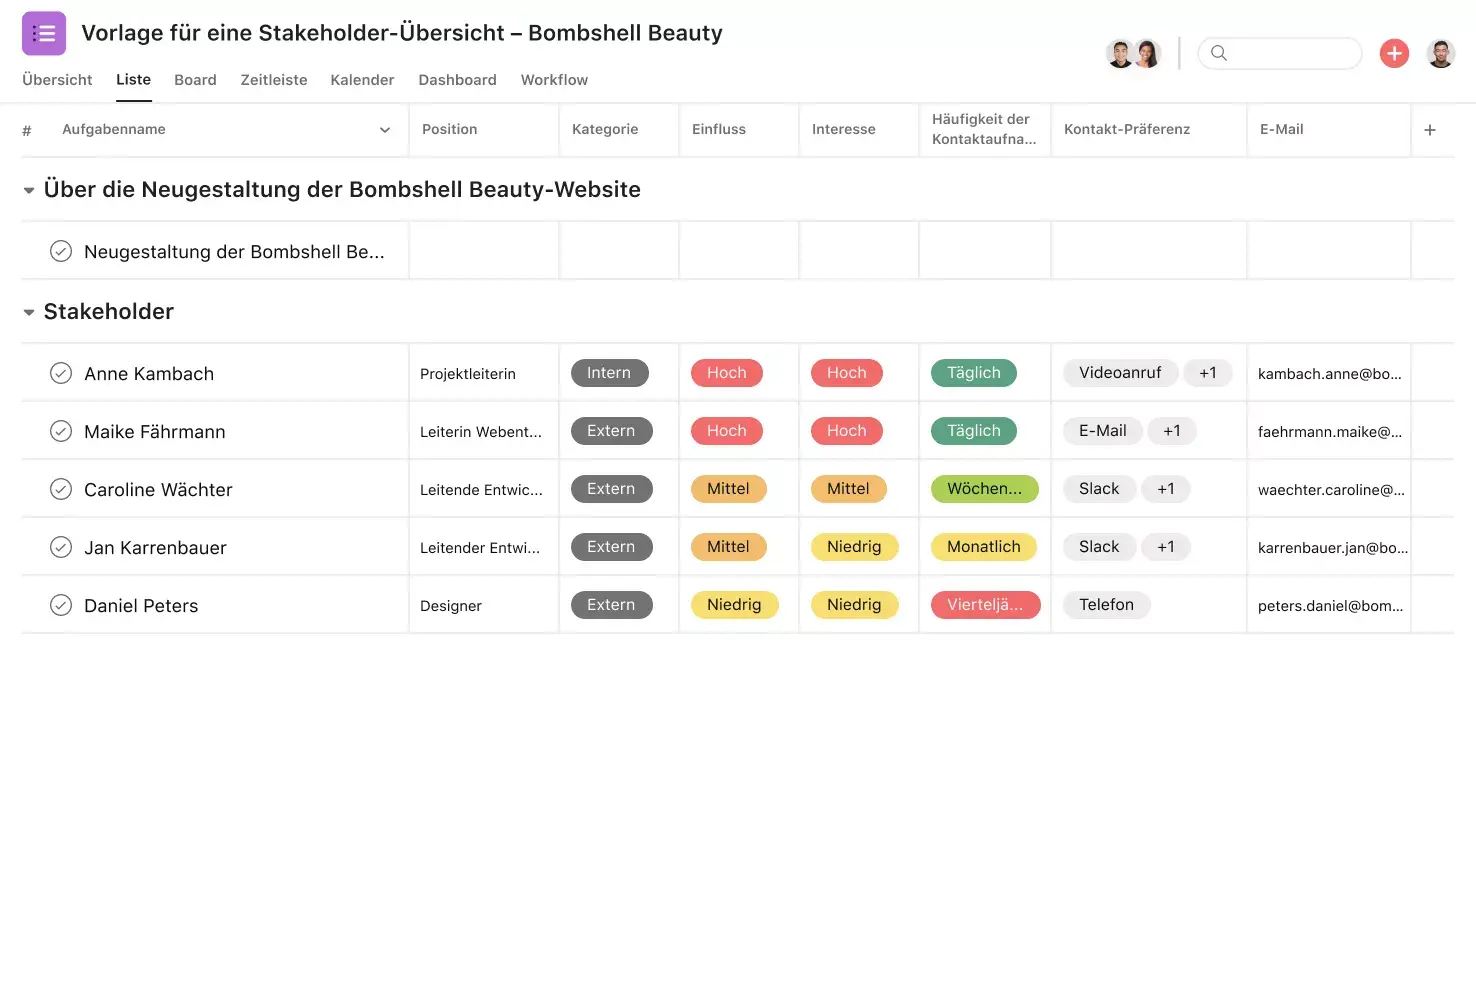The height and width of the screenshot is (984, 1476).
Task: Open the Daniel Peters task name
Action: [141, 606]
